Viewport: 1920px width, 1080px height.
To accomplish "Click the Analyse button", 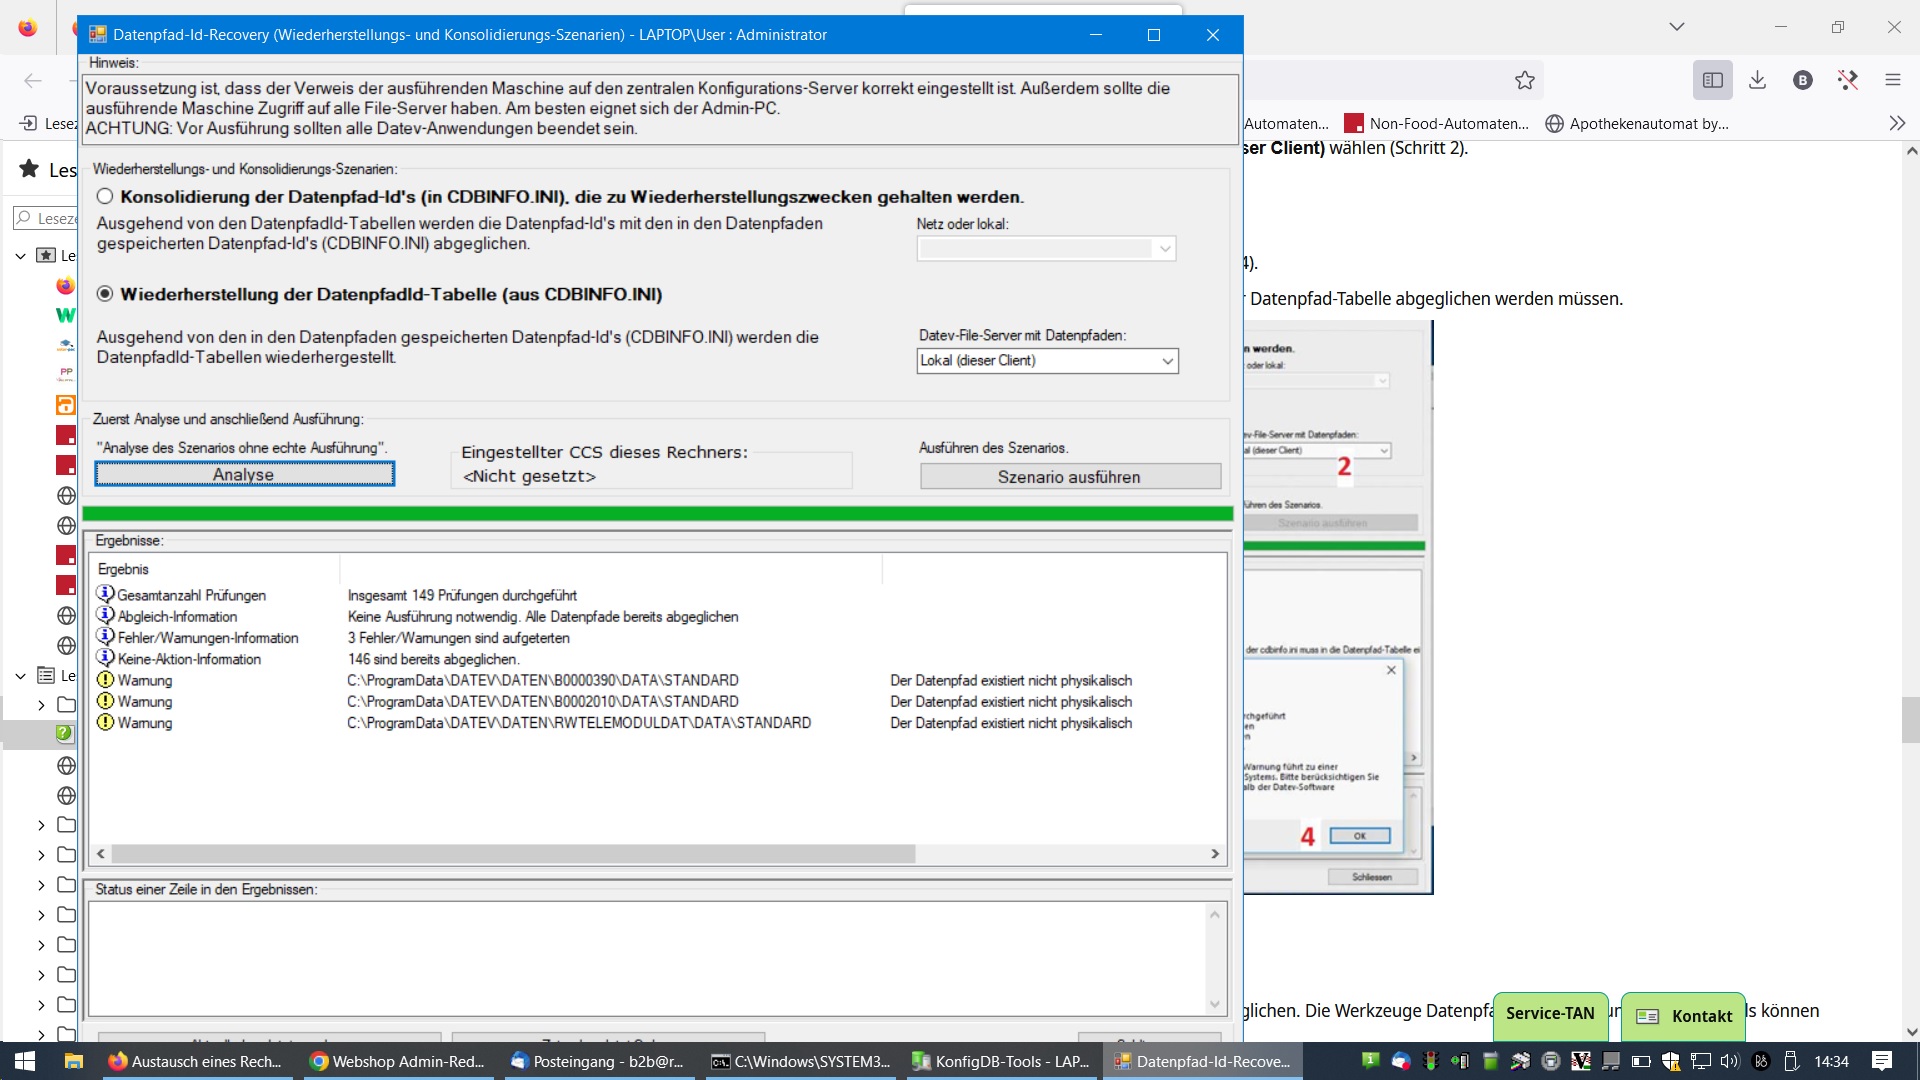I will tap(244, 474).
